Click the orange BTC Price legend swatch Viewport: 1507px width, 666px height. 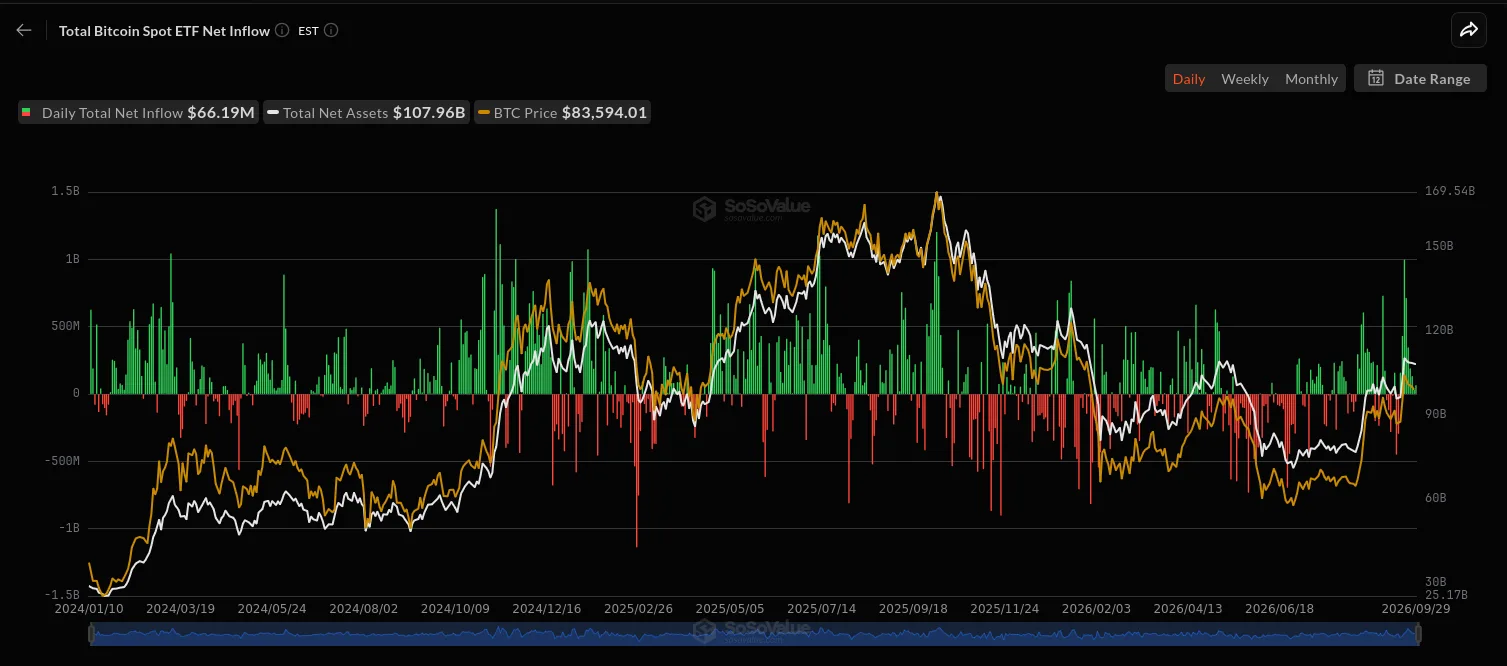click(484, 113)
